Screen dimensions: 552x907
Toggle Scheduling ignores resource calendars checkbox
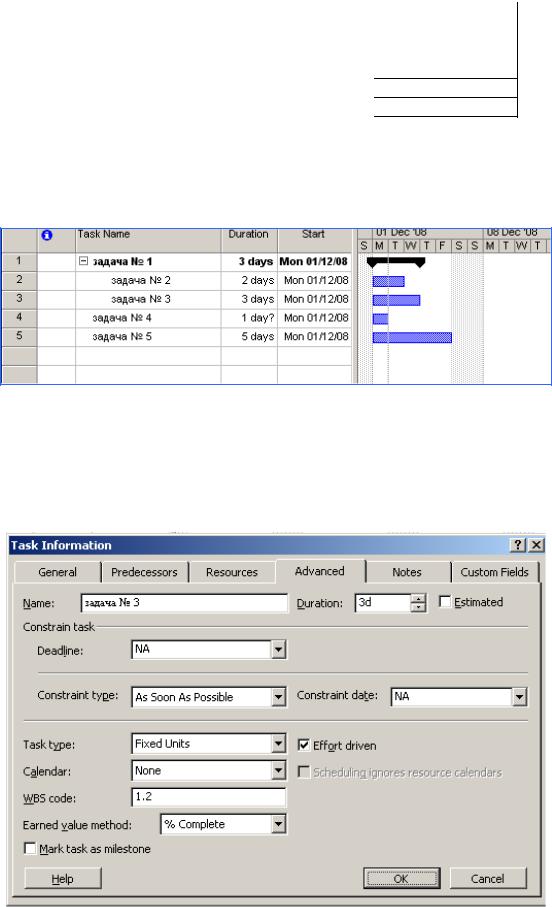pos(303,772)
